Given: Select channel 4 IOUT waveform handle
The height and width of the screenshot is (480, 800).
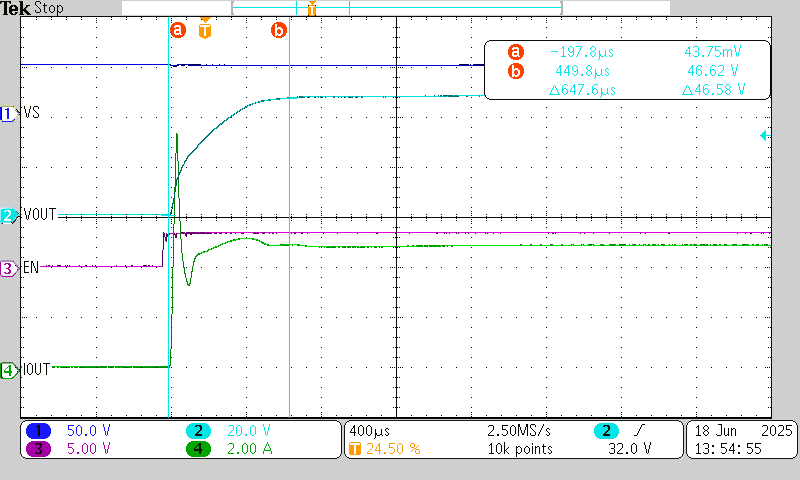Looking at the screenshot, I should (9, 370).
